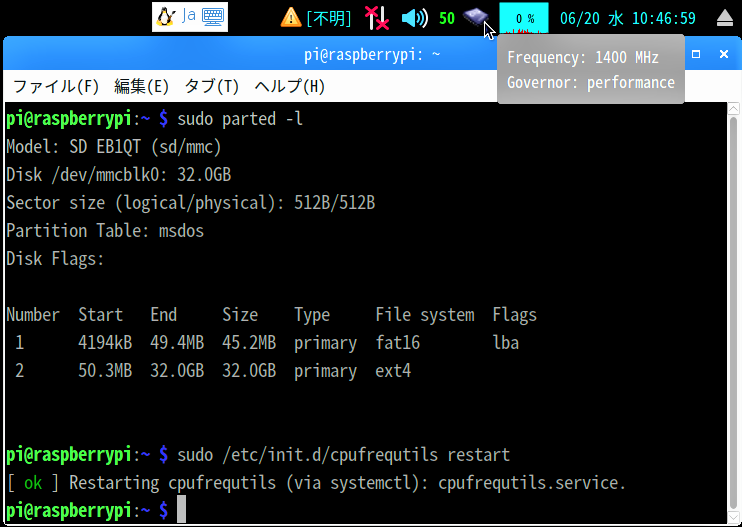Click the 'Disk Flags:' line
The height and width of the screenshot is (527, 742).
click(55, 259)
